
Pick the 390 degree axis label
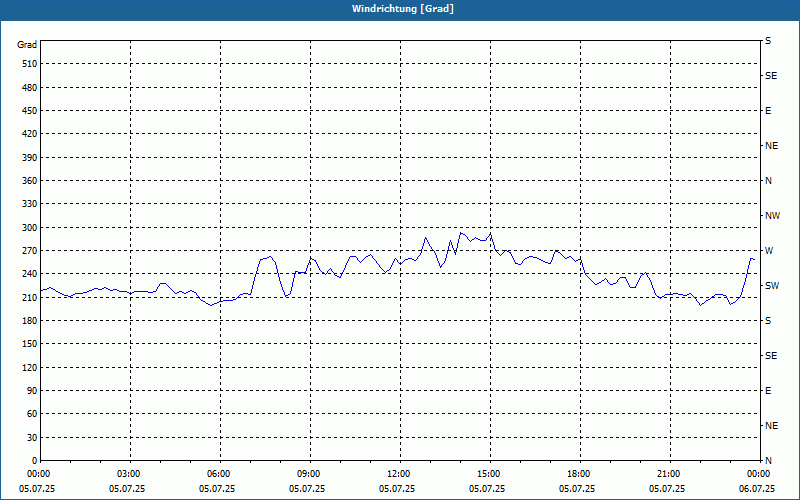[30, 157]
